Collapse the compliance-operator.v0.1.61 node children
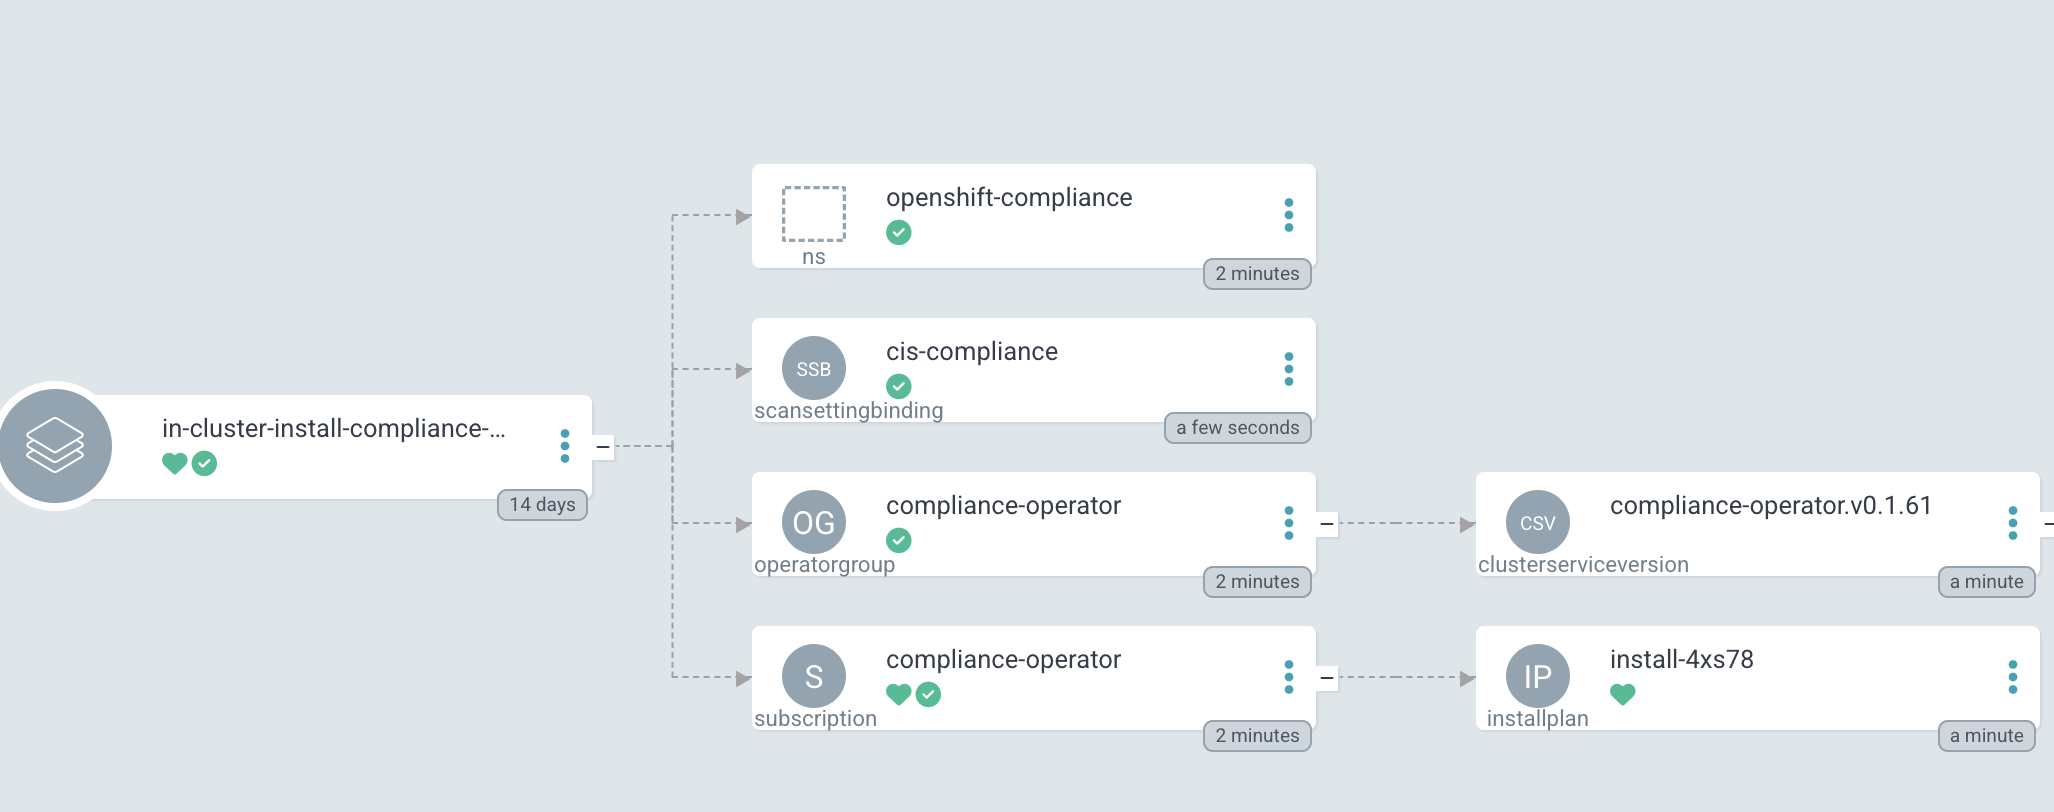 pos(2048,521)
